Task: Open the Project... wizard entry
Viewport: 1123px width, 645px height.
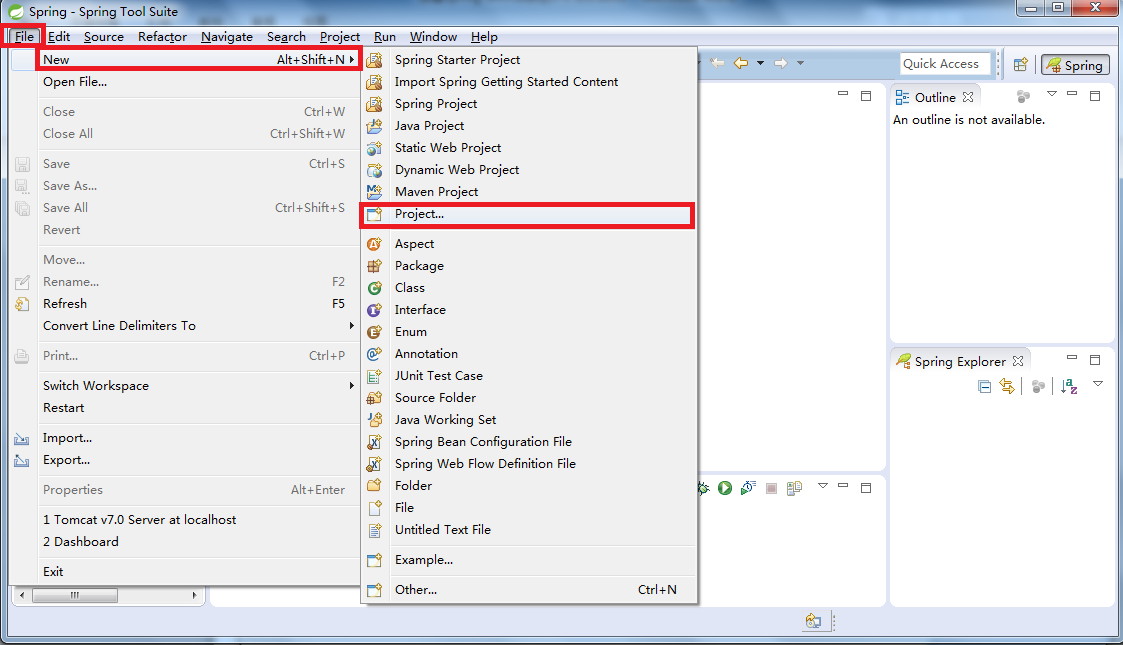Action: click(528, 214)
